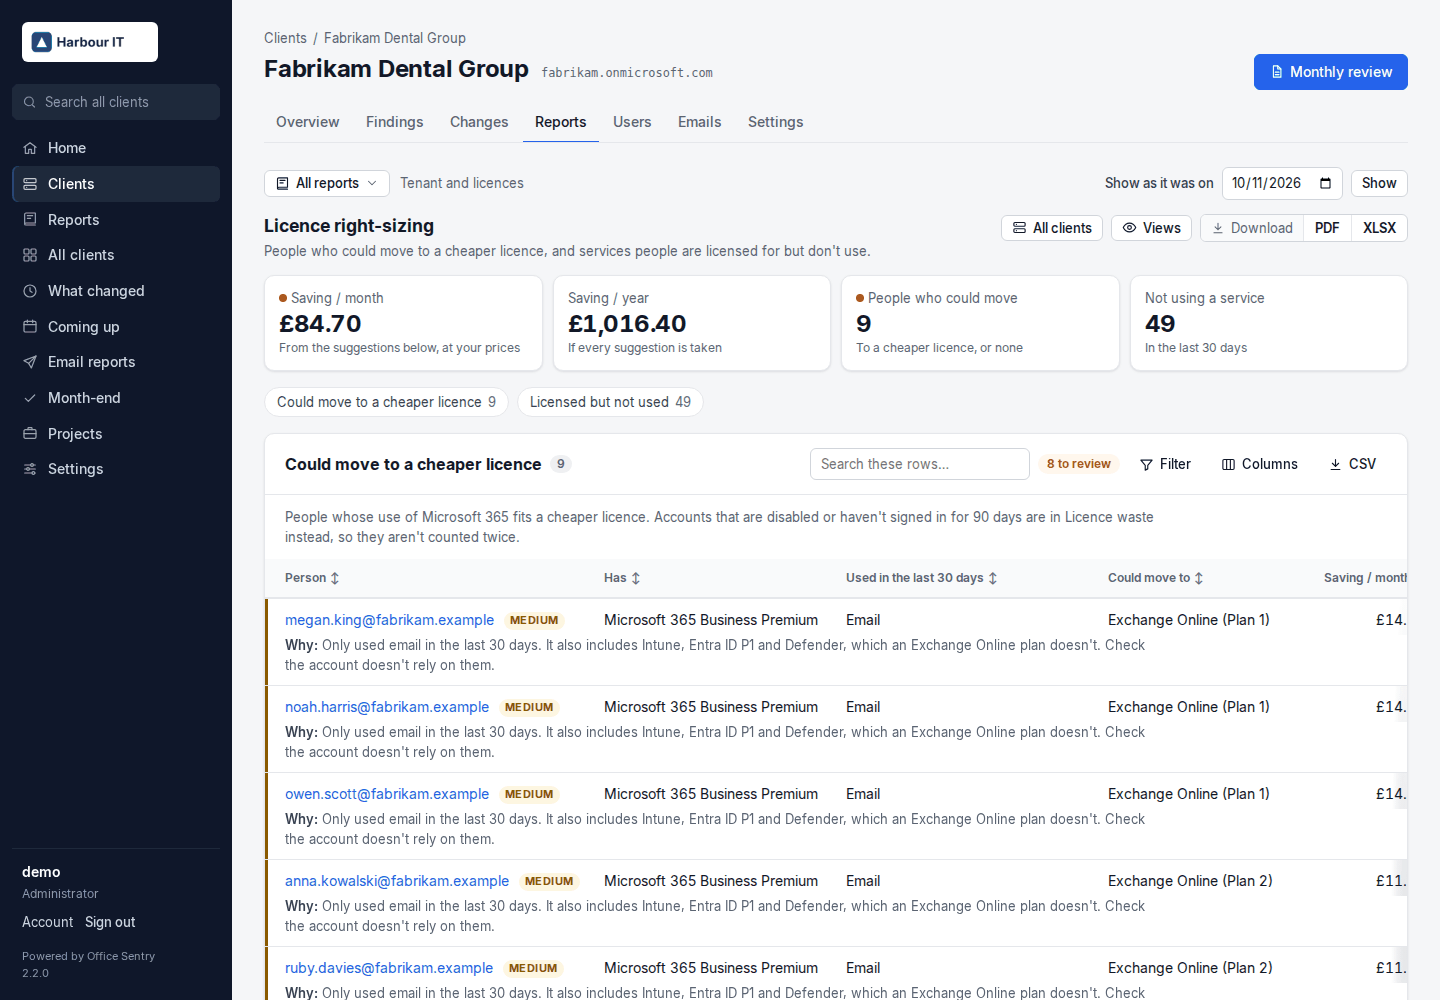
Task: Sort by Could move to column
Action: (1156, 578)
